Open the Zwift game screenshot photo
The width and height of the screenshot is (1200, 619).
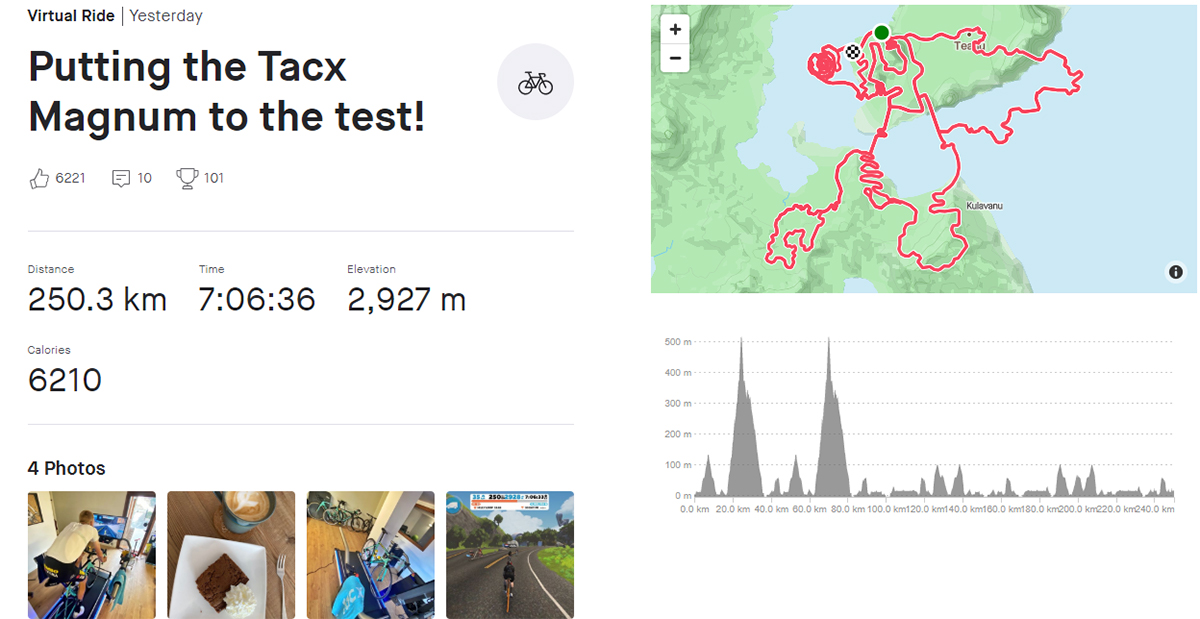point(510,555)
